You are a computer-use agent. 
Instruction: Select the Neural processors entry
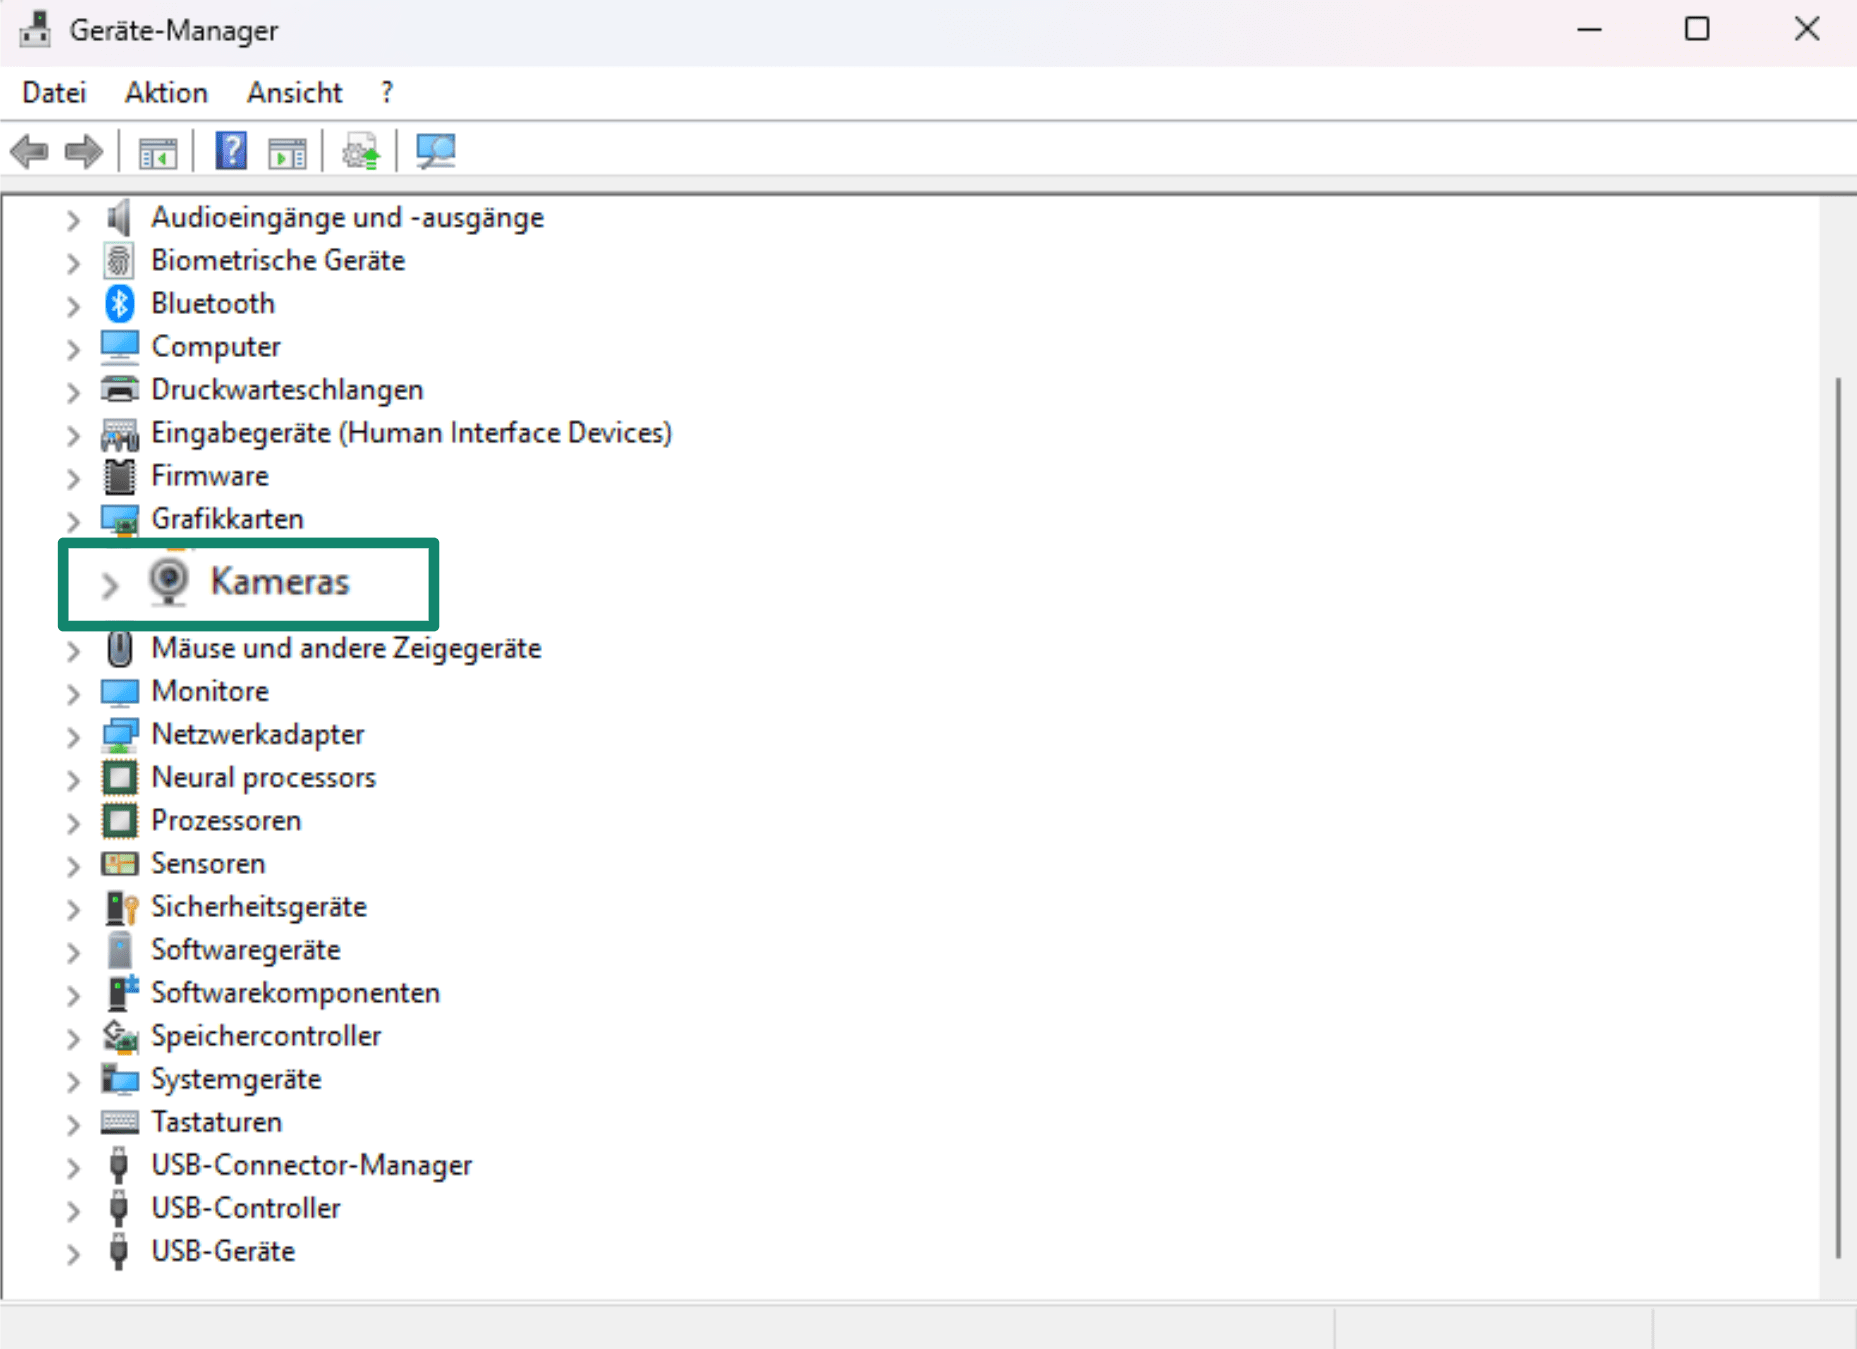(263, 777)
